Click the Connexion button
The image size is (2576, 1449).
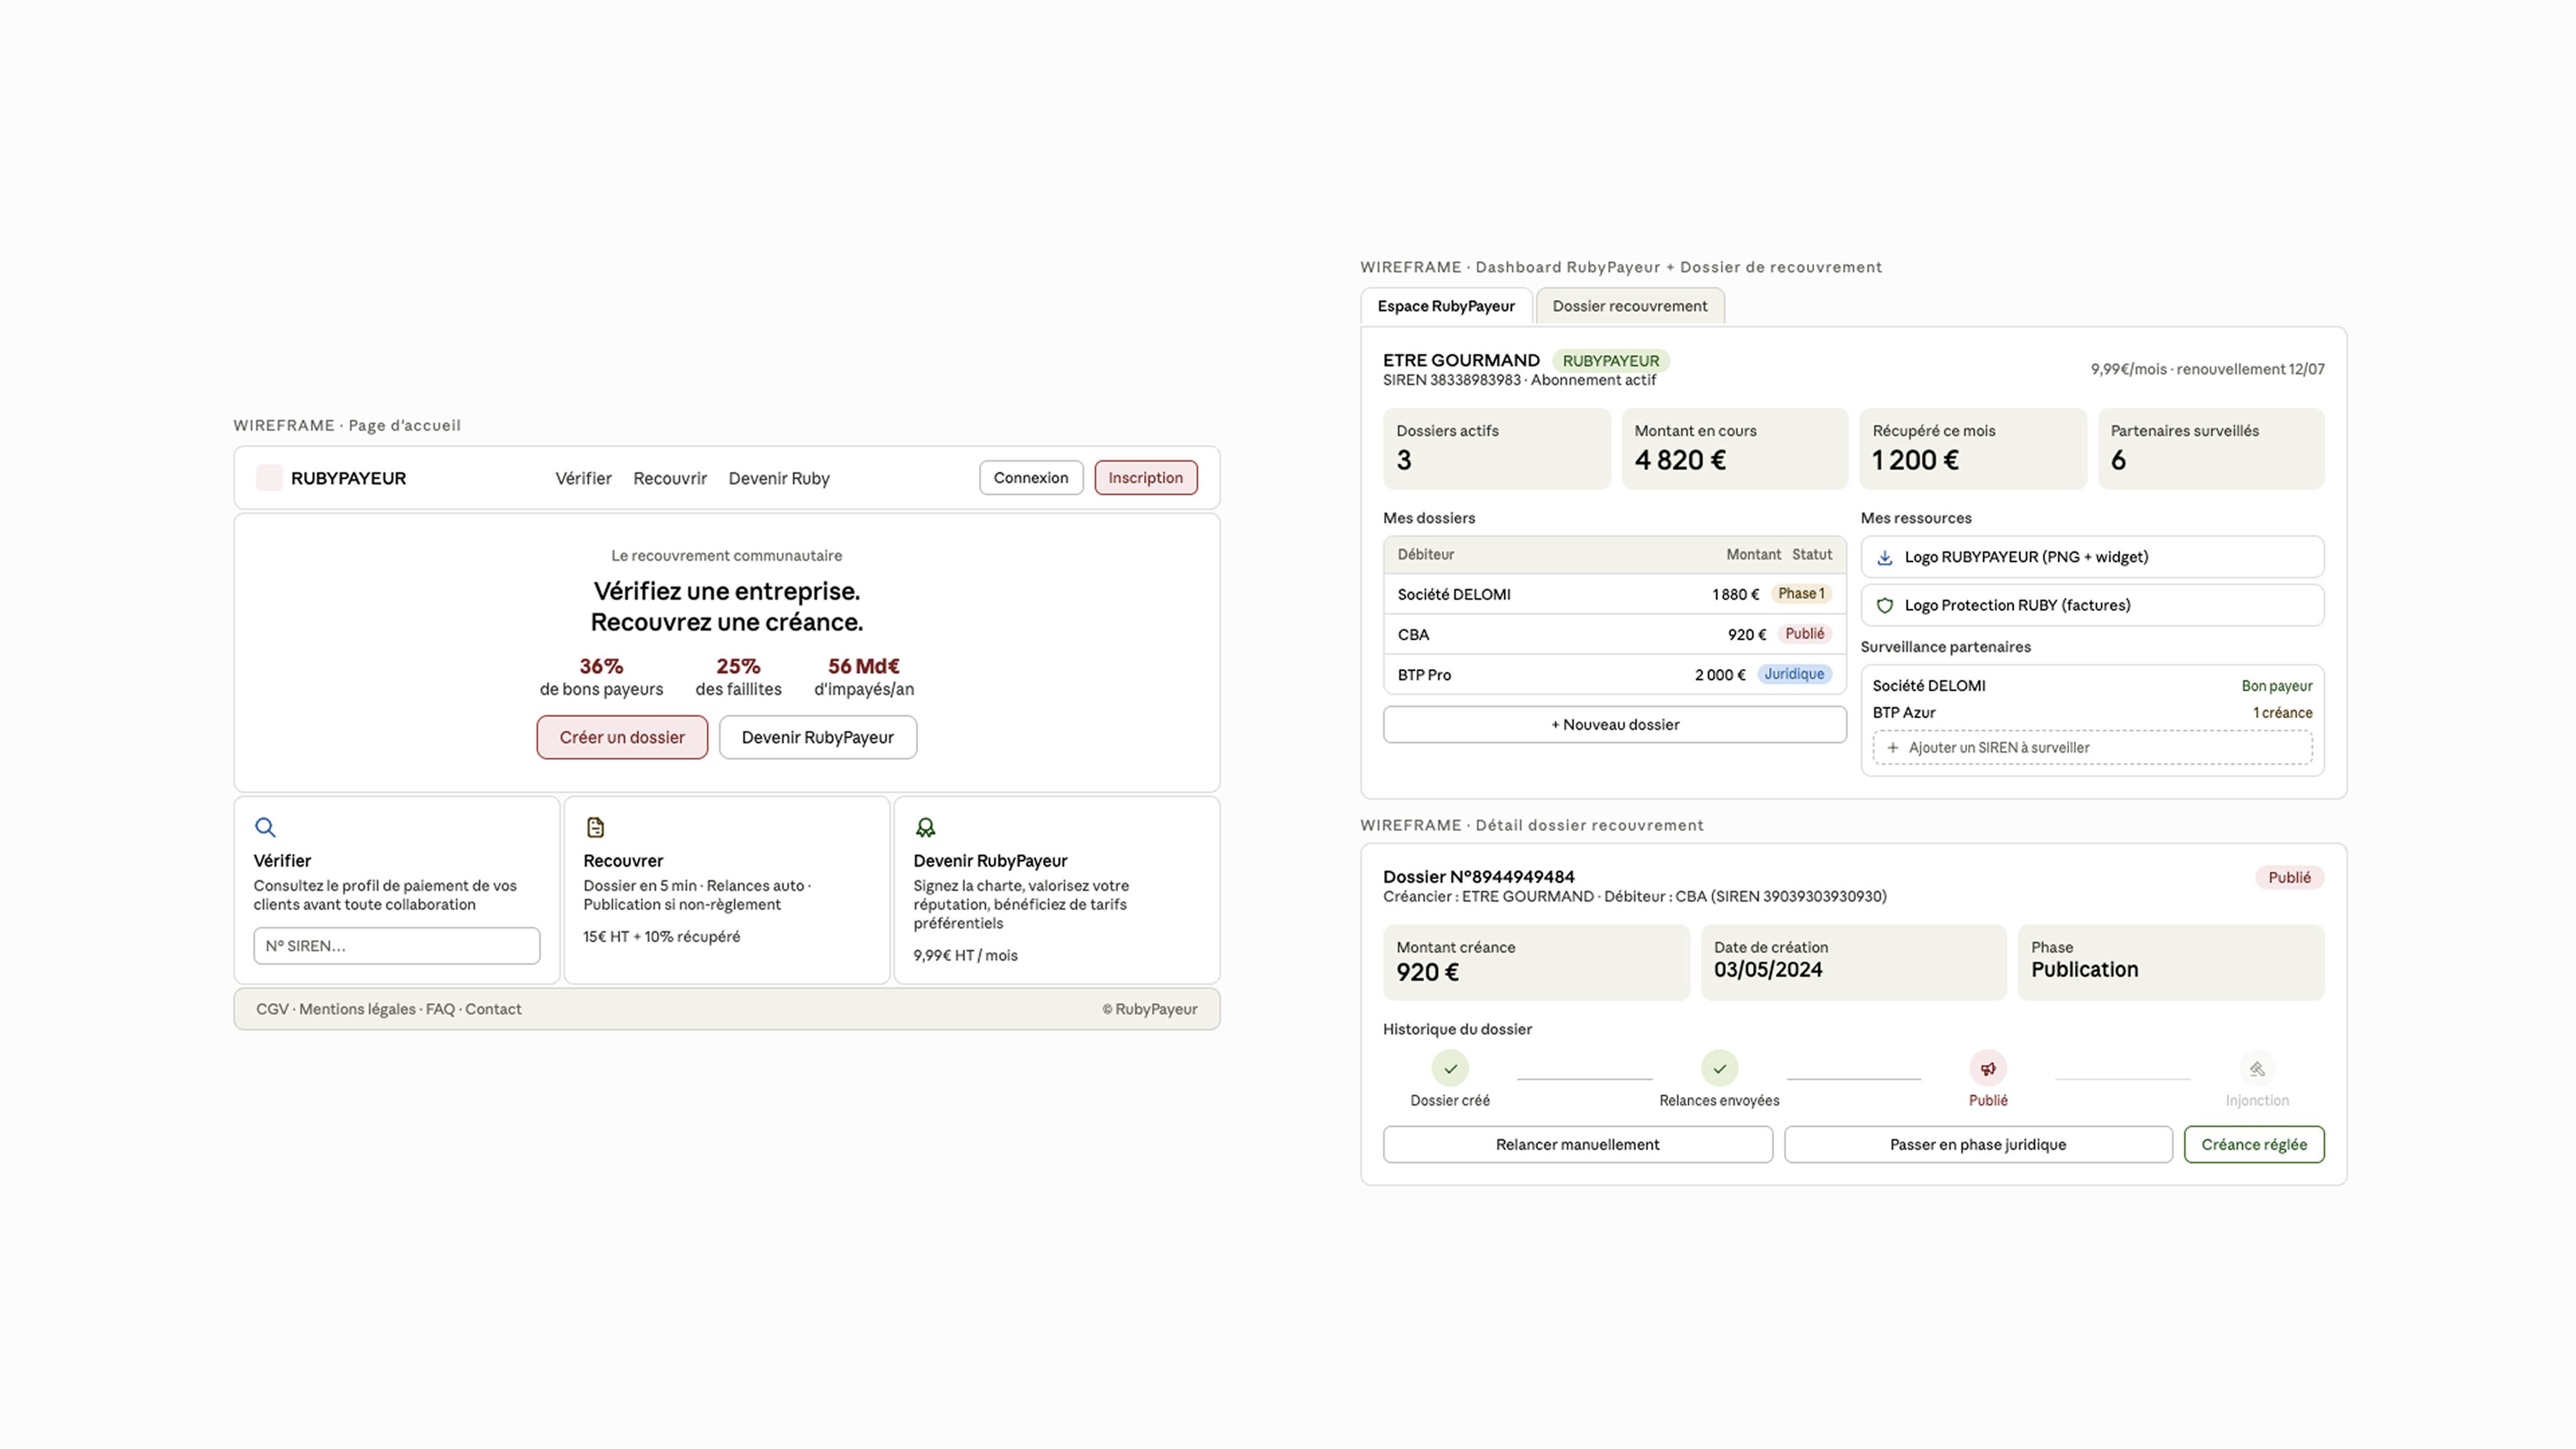tap(1031, 477)
